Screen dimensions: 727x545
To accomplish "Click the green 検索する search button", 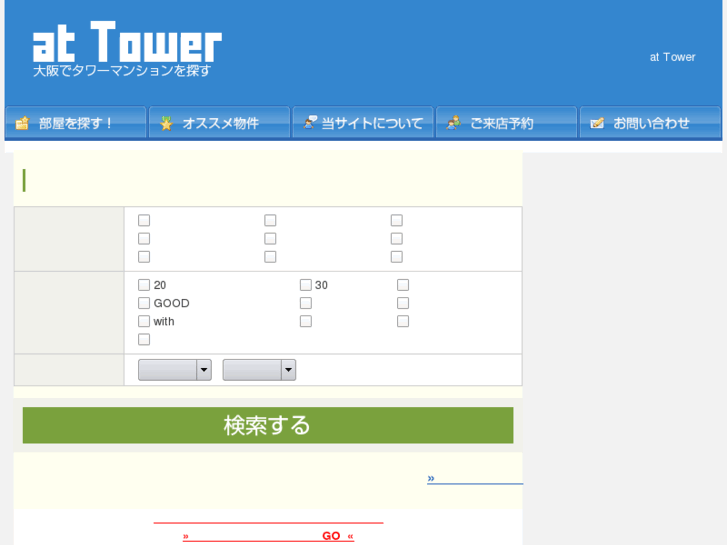I will 268,425.
